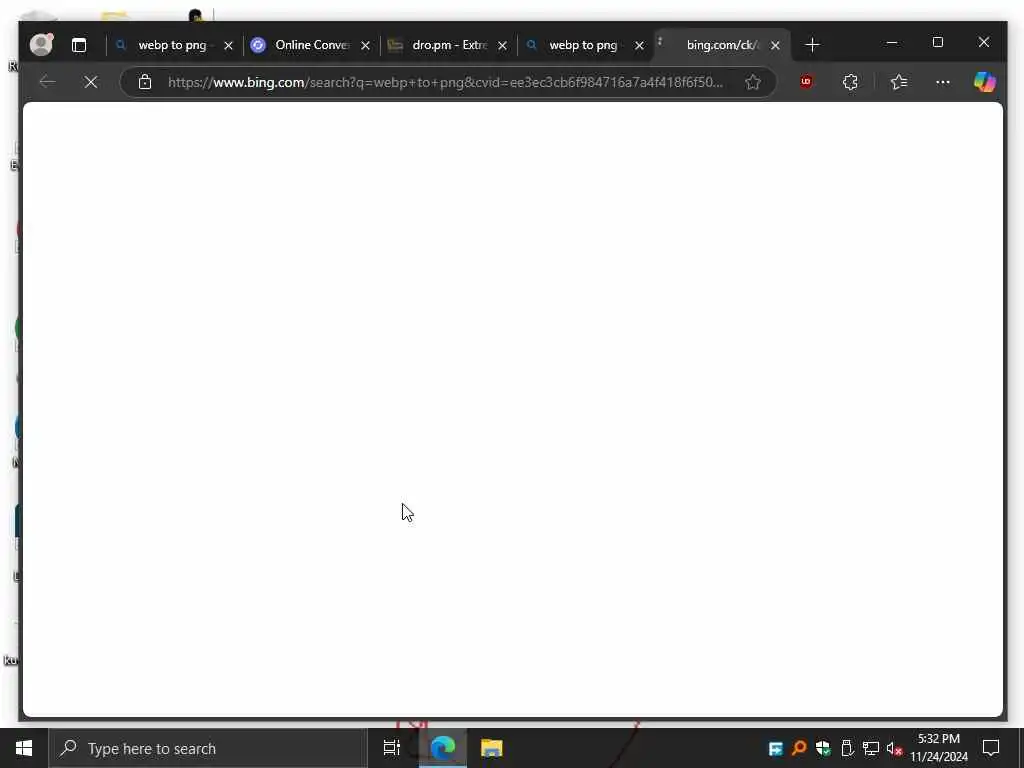
Task: Open the notification center icon
Action: 991,748
